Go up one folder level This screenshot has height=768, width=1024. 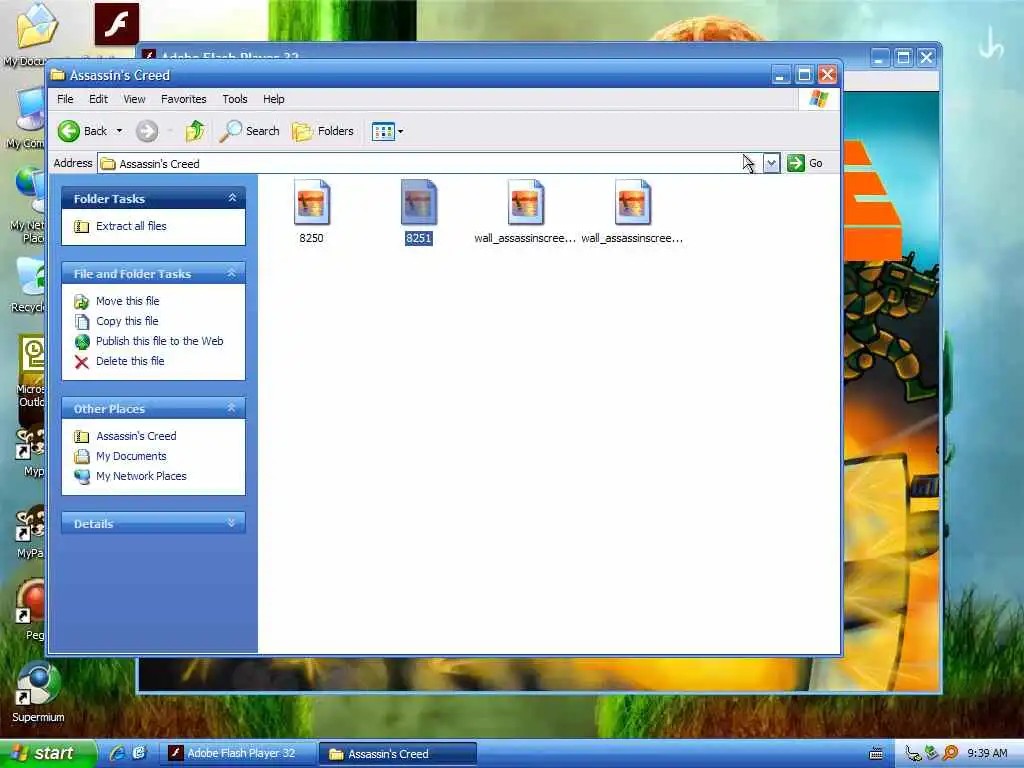(195, 131)
